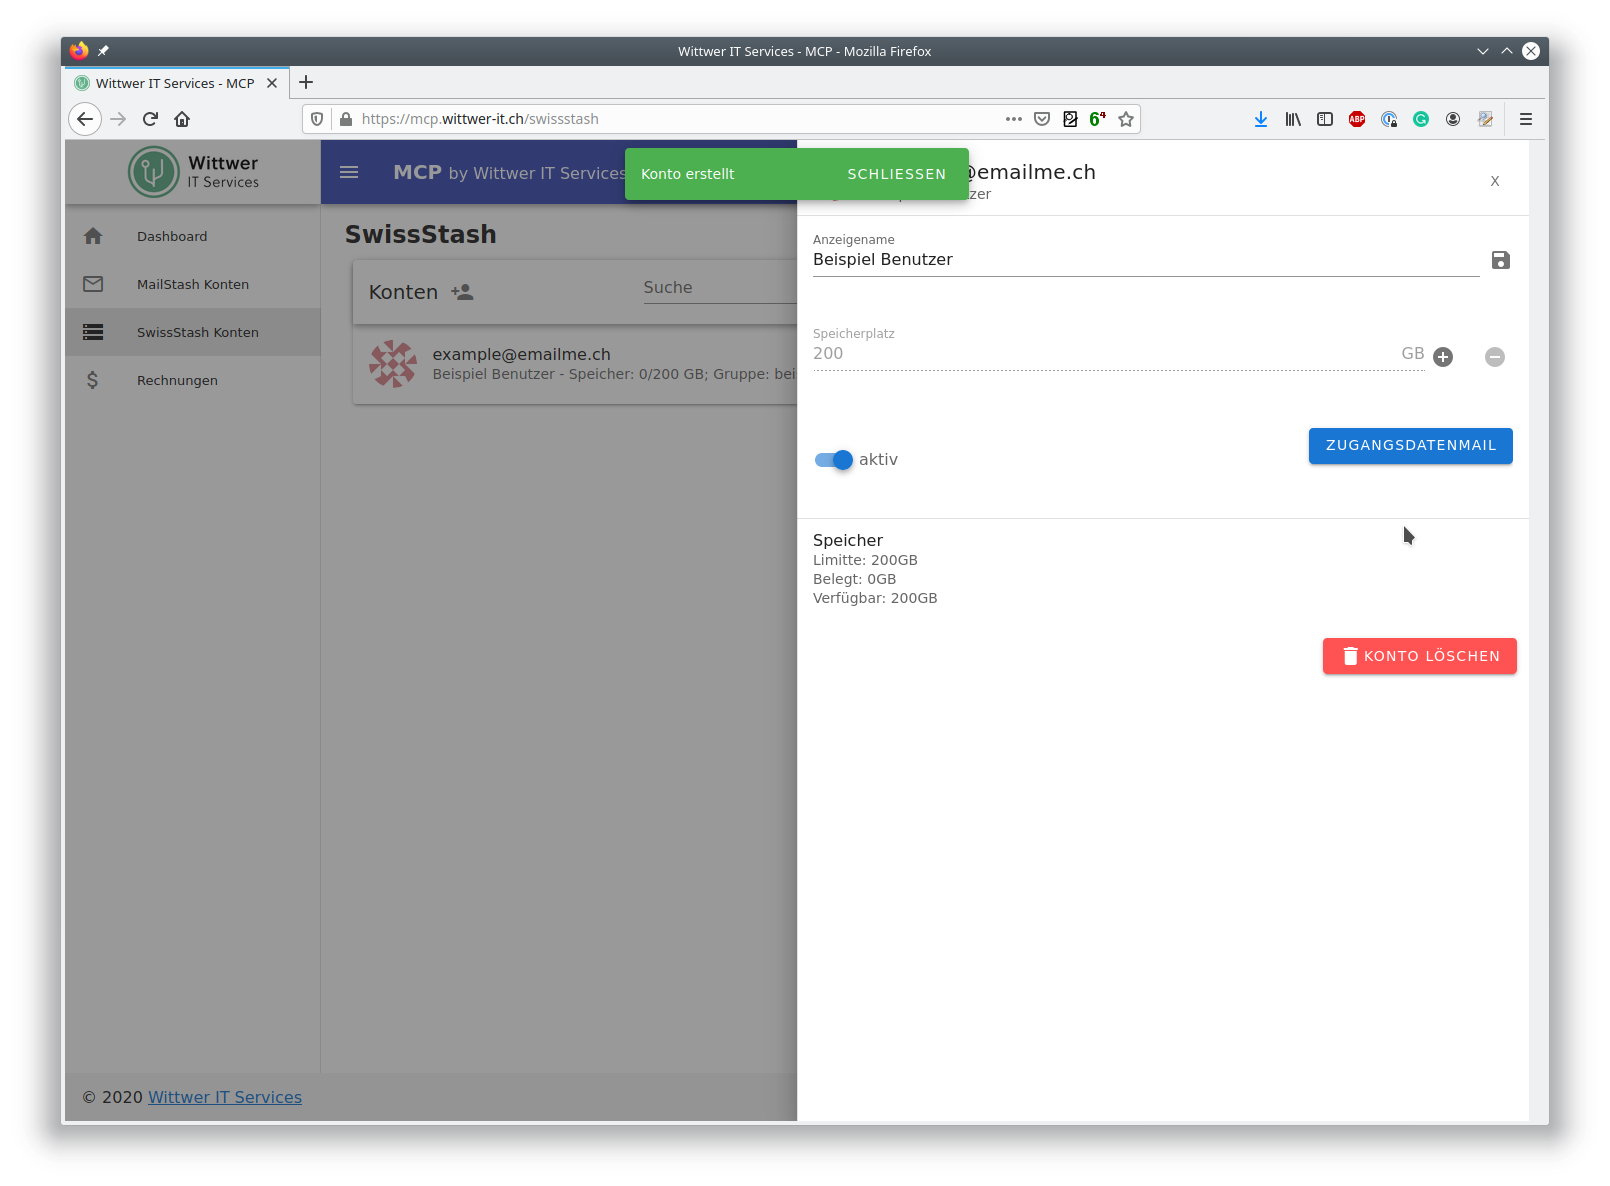Image resolution: width=1610 pixels, height=1186 pixels.
Task: Open the example@emailme.ch account row
Action: 575,364
